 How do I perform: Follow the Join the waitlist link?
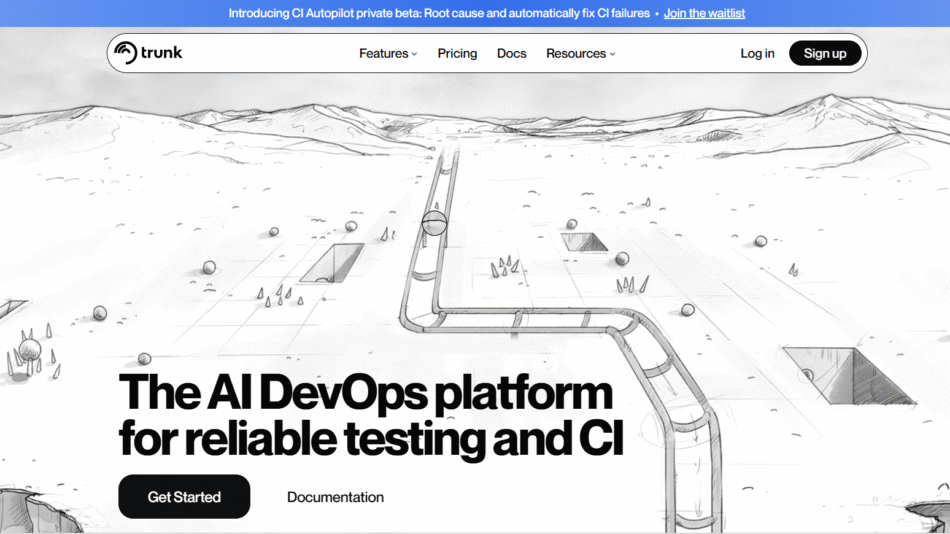click(x=704, y=13)
